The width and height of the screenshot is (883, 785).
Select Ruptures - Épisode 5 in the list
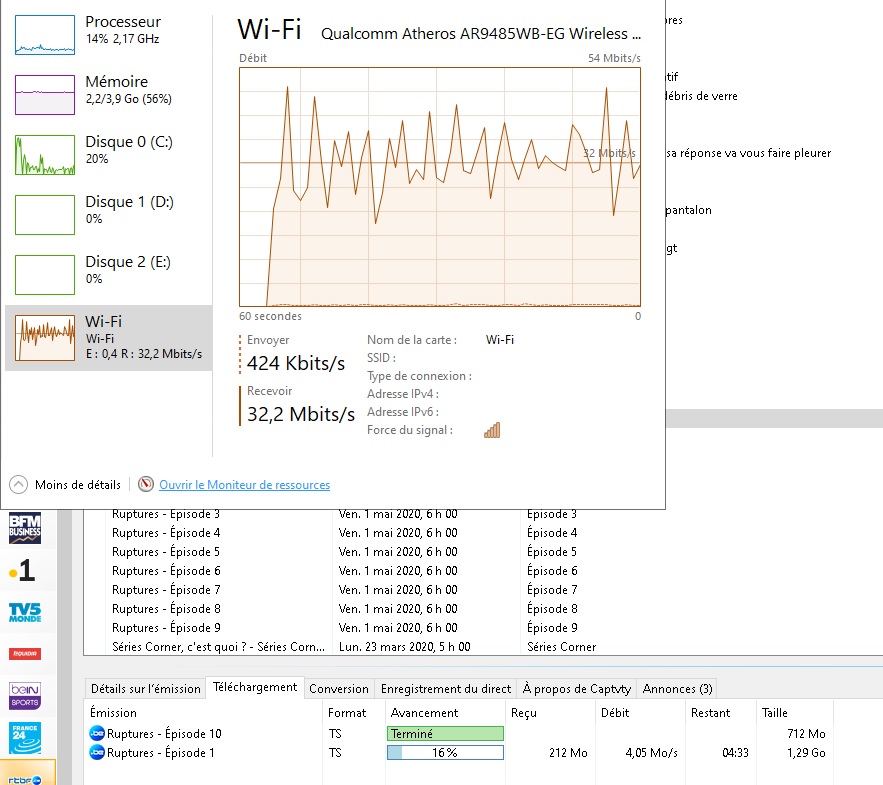pyautogui.click(x=166, y=552)
